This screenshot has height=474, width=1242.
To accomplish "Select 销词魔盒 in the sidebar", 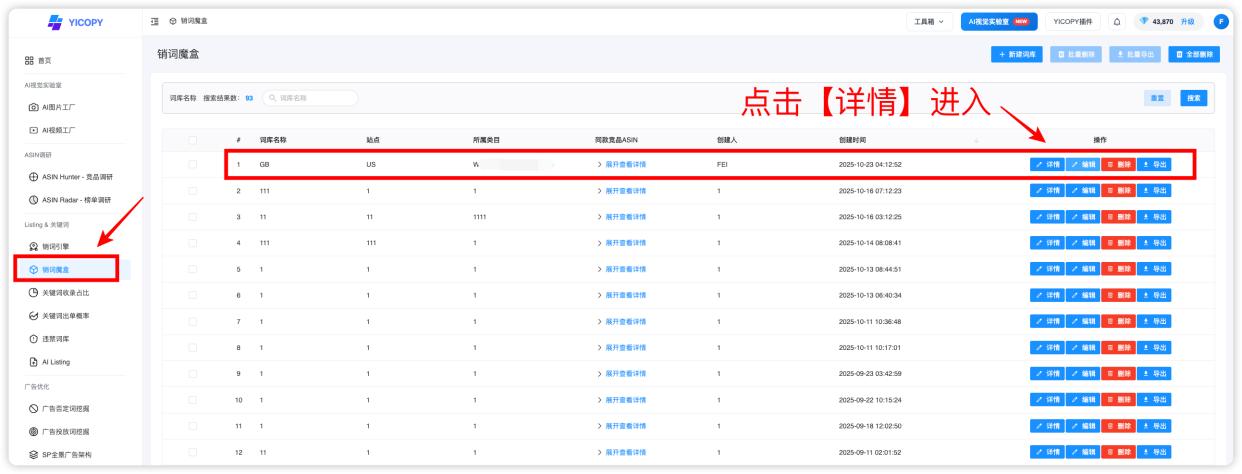I will pos(67,269).
